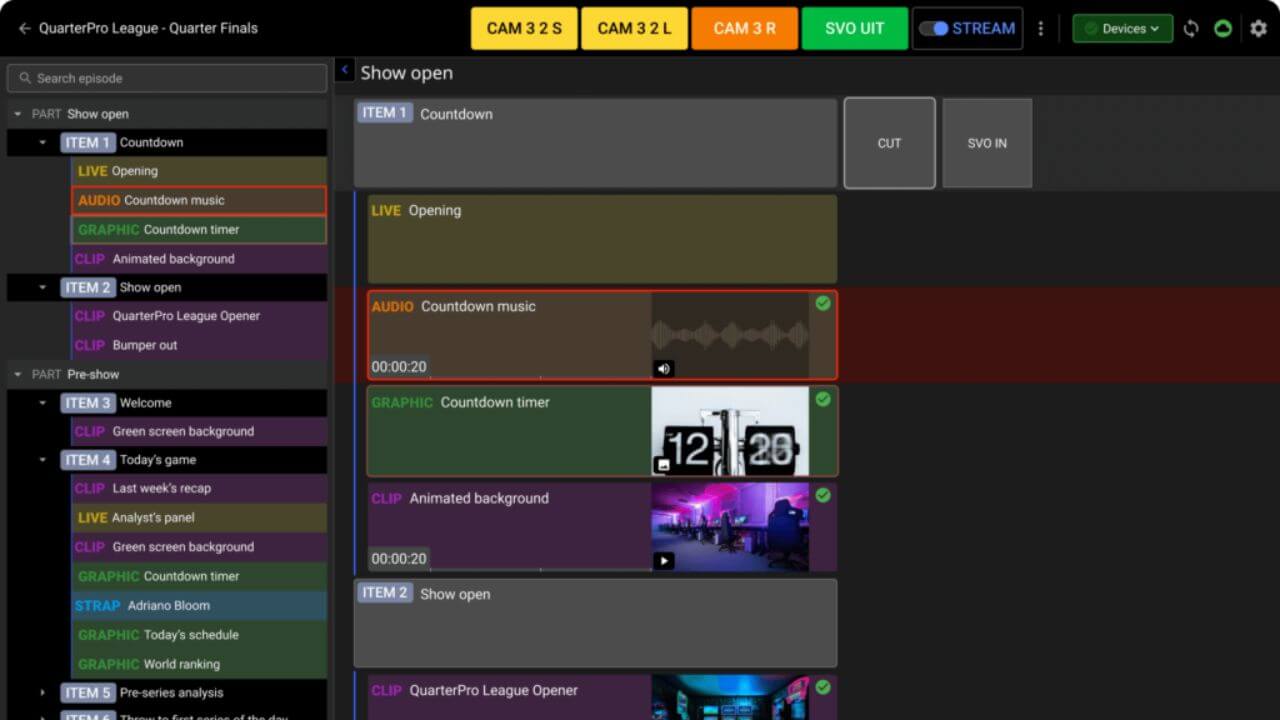Image resolution: width=1280 pixels, height=720 pixels.
Task: Click the back arrow next to QuarterPro League
Action: tap(24, 28)
